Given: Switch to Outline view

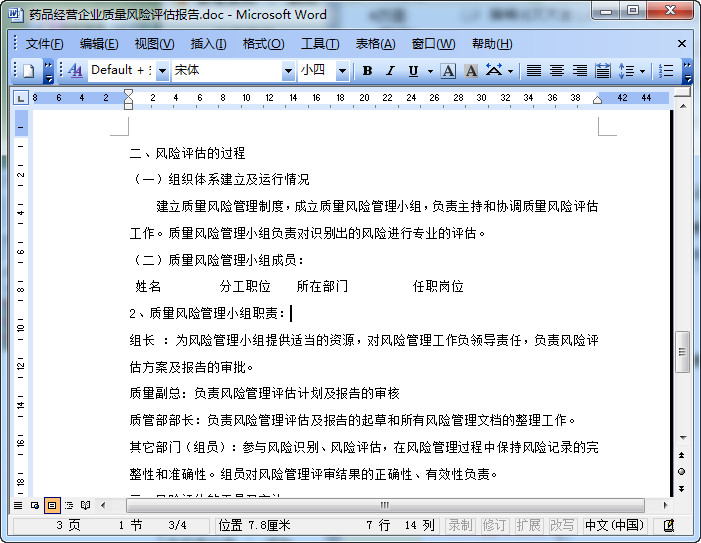Looking at the screenshot, I should pyautogui.click(x=69, y=505).
